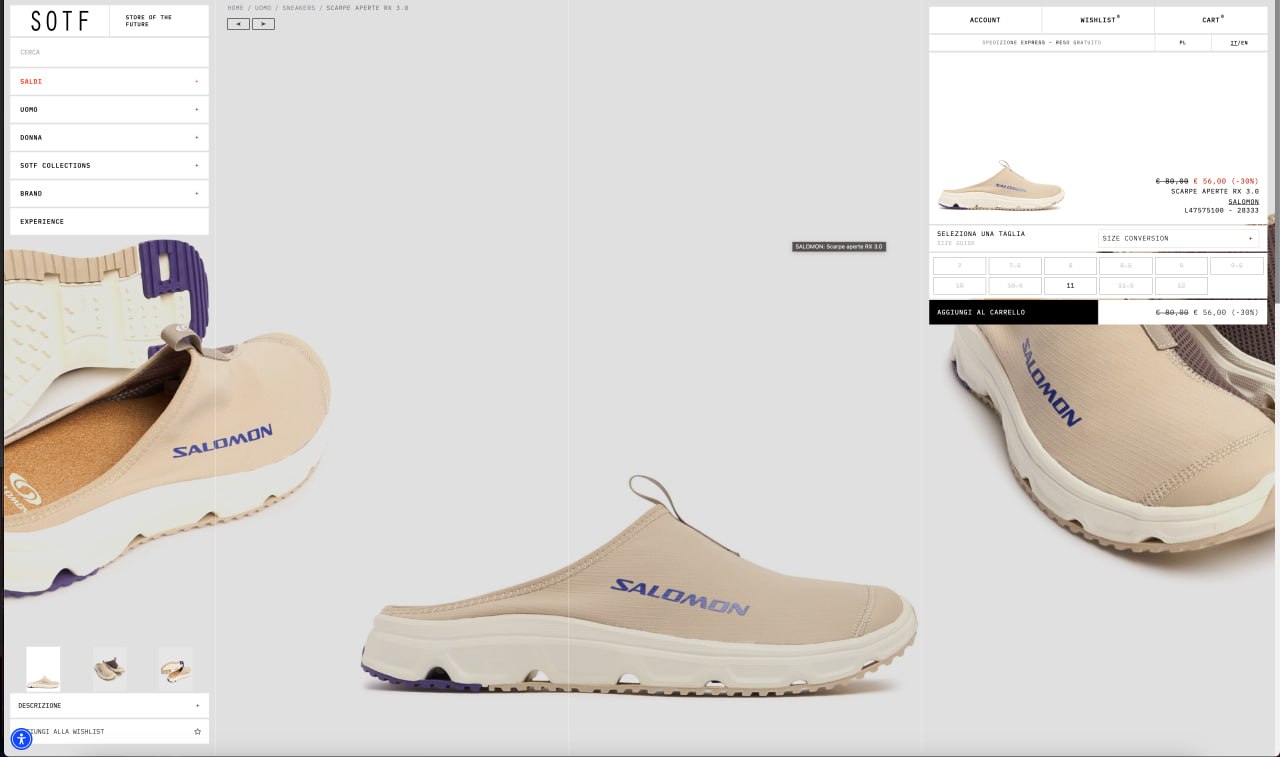Image resolution: width=1280 pixels, height=757 pixels.
Task: Select size 7
Action: 959,266
